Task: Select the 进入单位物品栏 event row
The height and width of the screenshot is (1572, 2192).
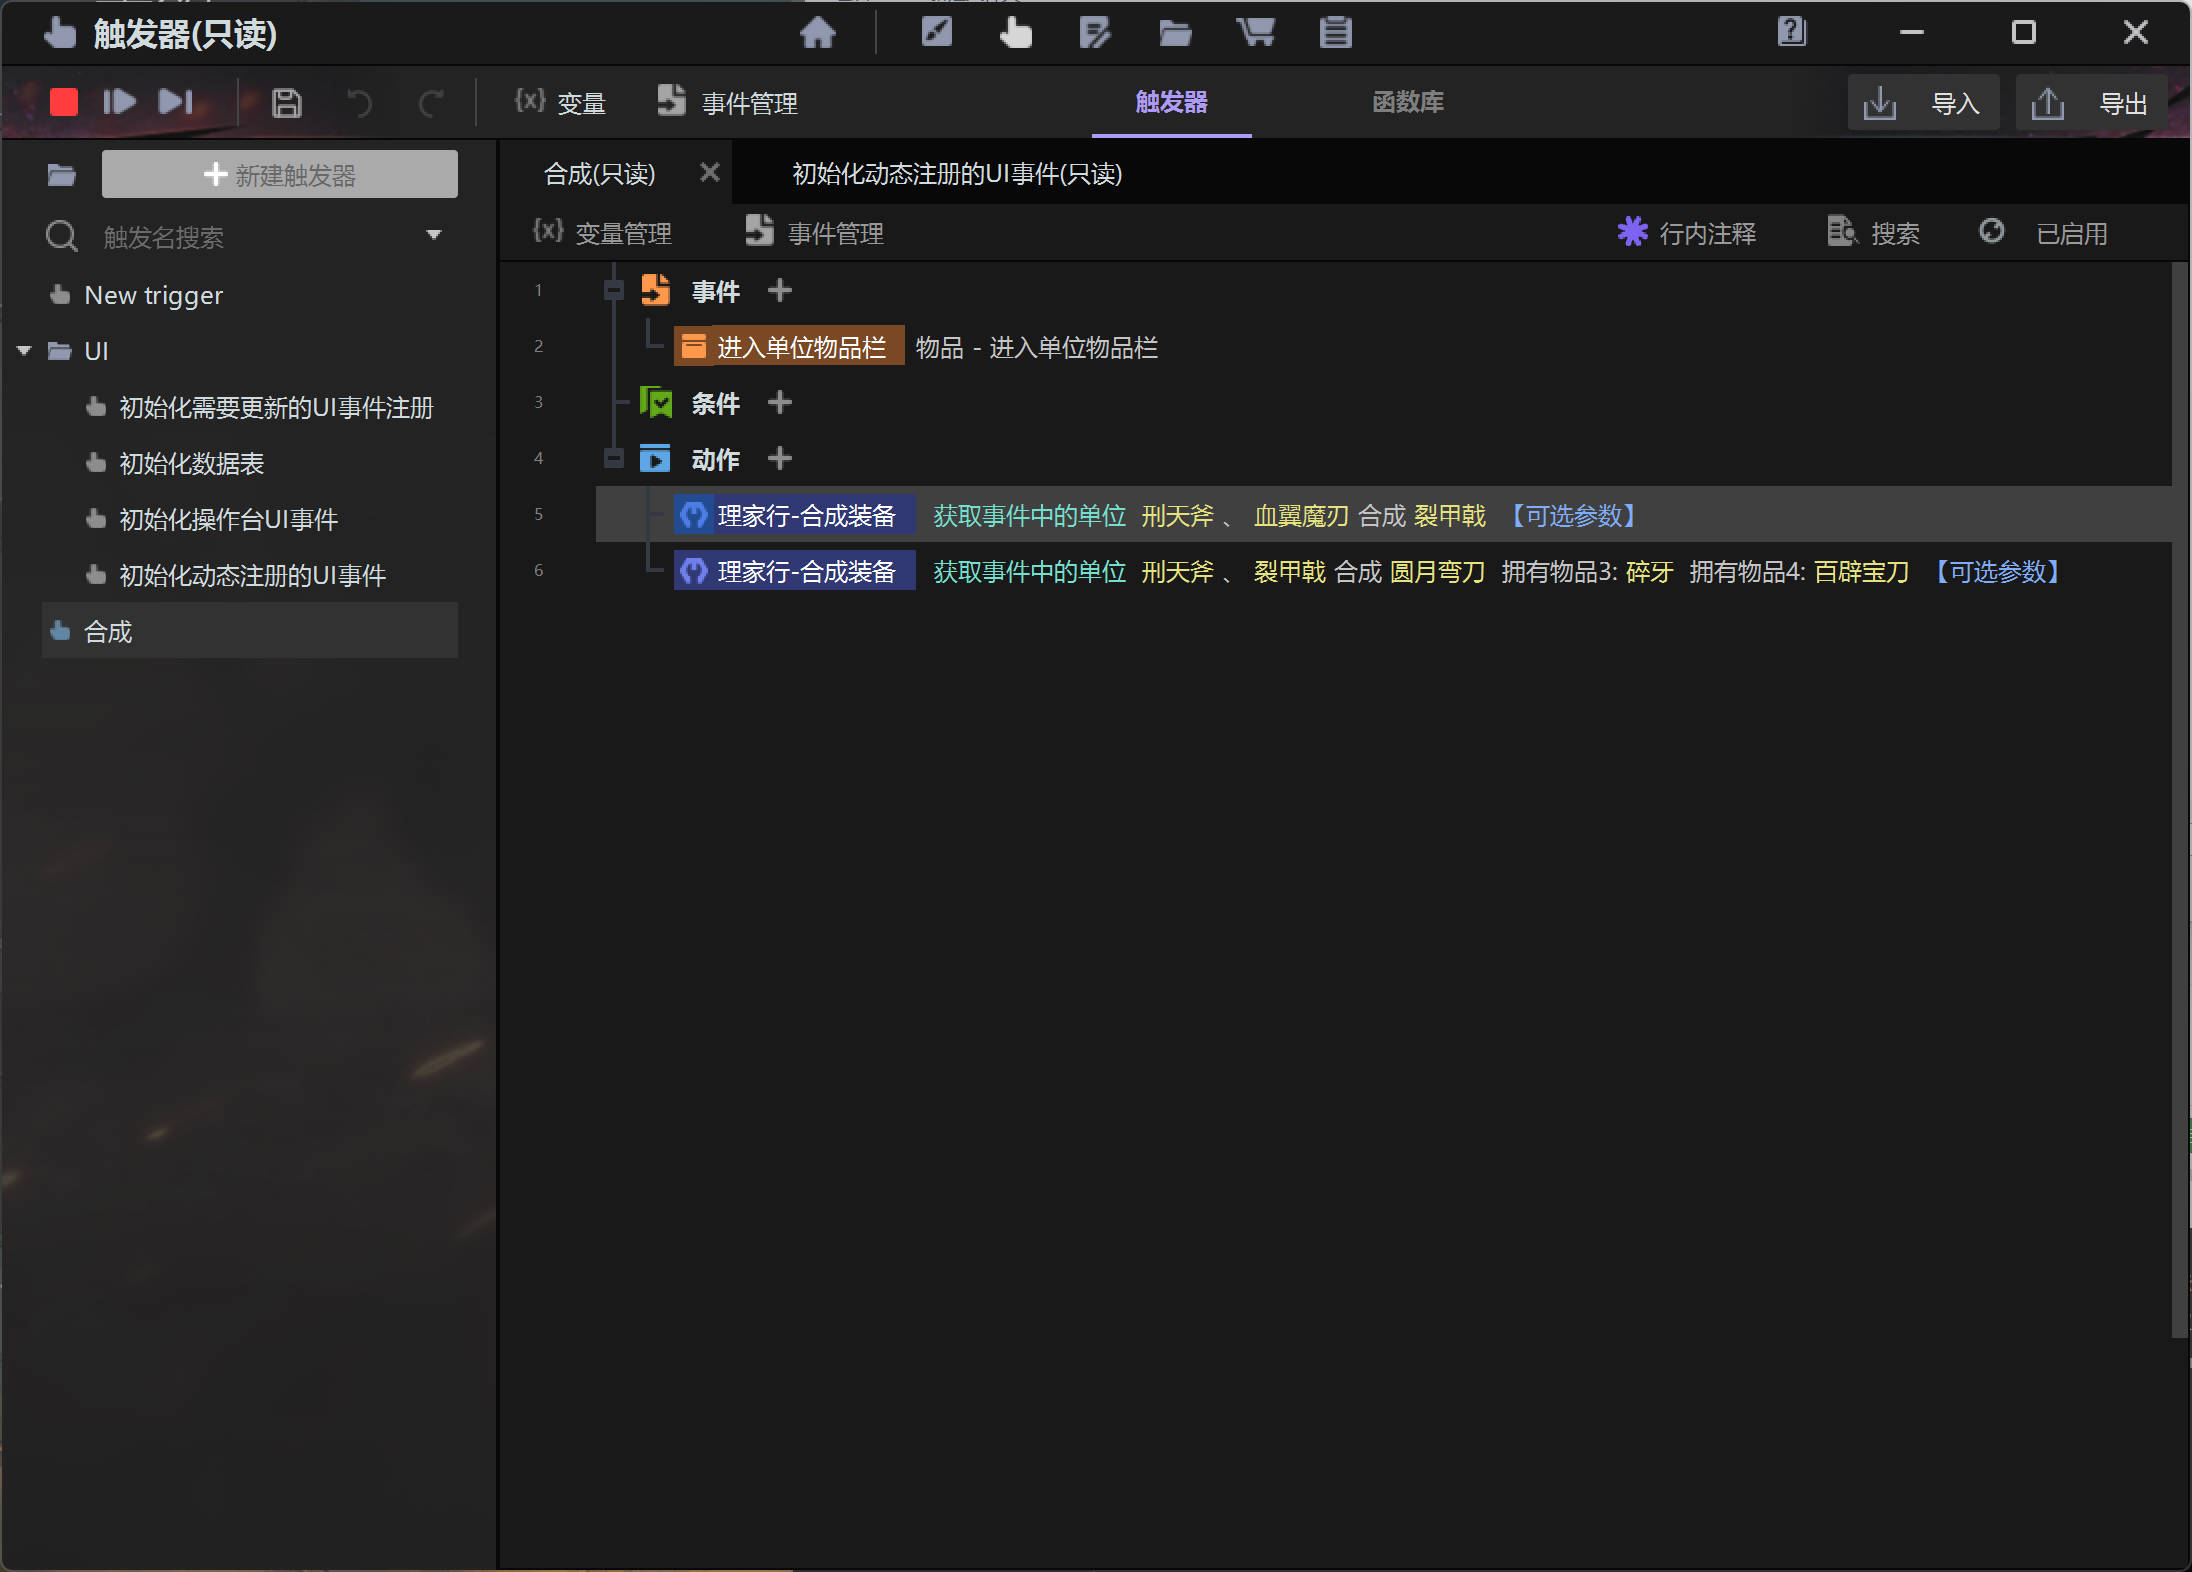Action: pos(789,346)
